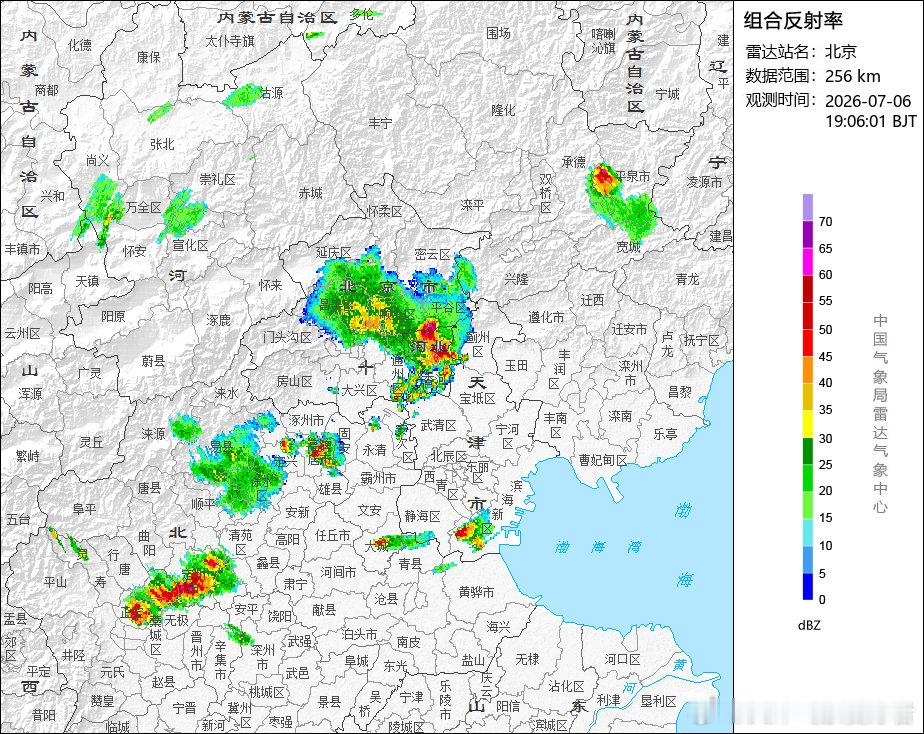
Task: Click the 昌黎 map label
Action: (x=680, y=391)
